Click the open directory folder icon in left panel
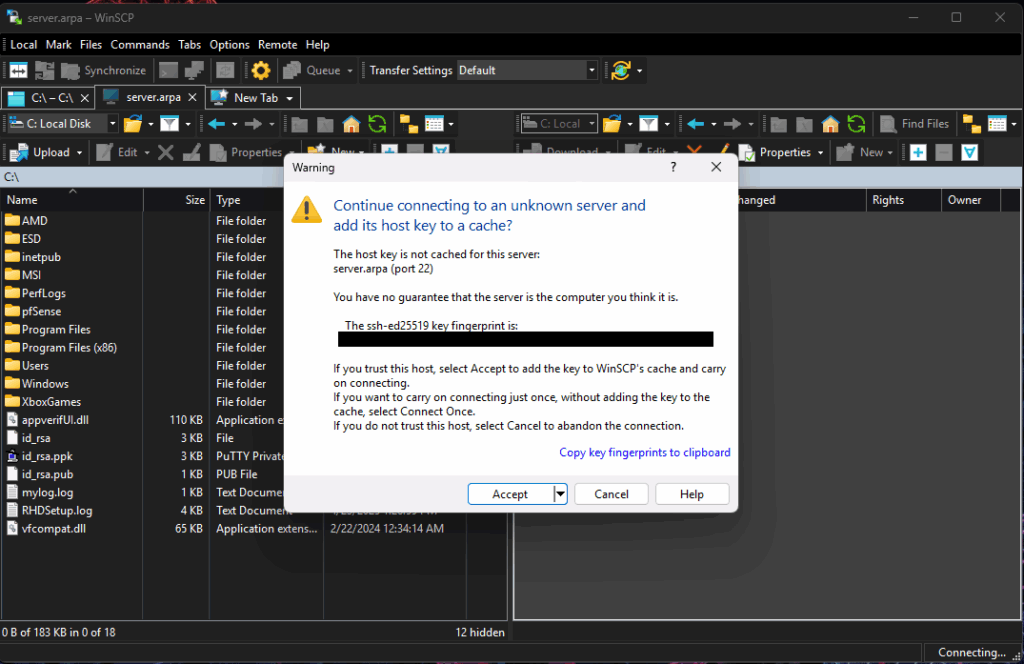 coord(133,123)
